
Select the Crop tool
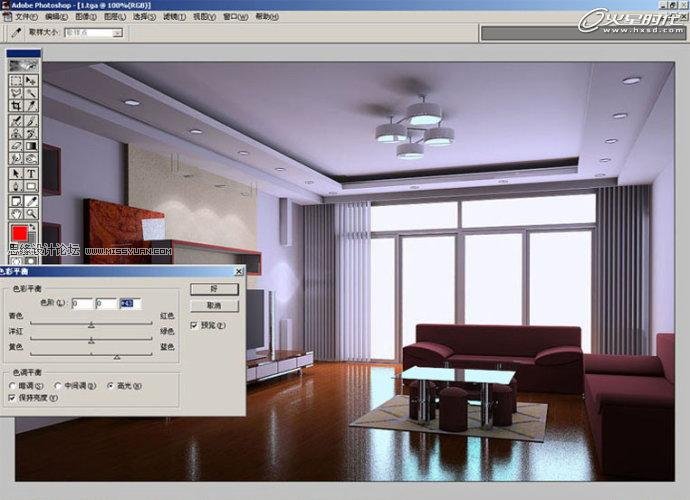pos(16,105)
